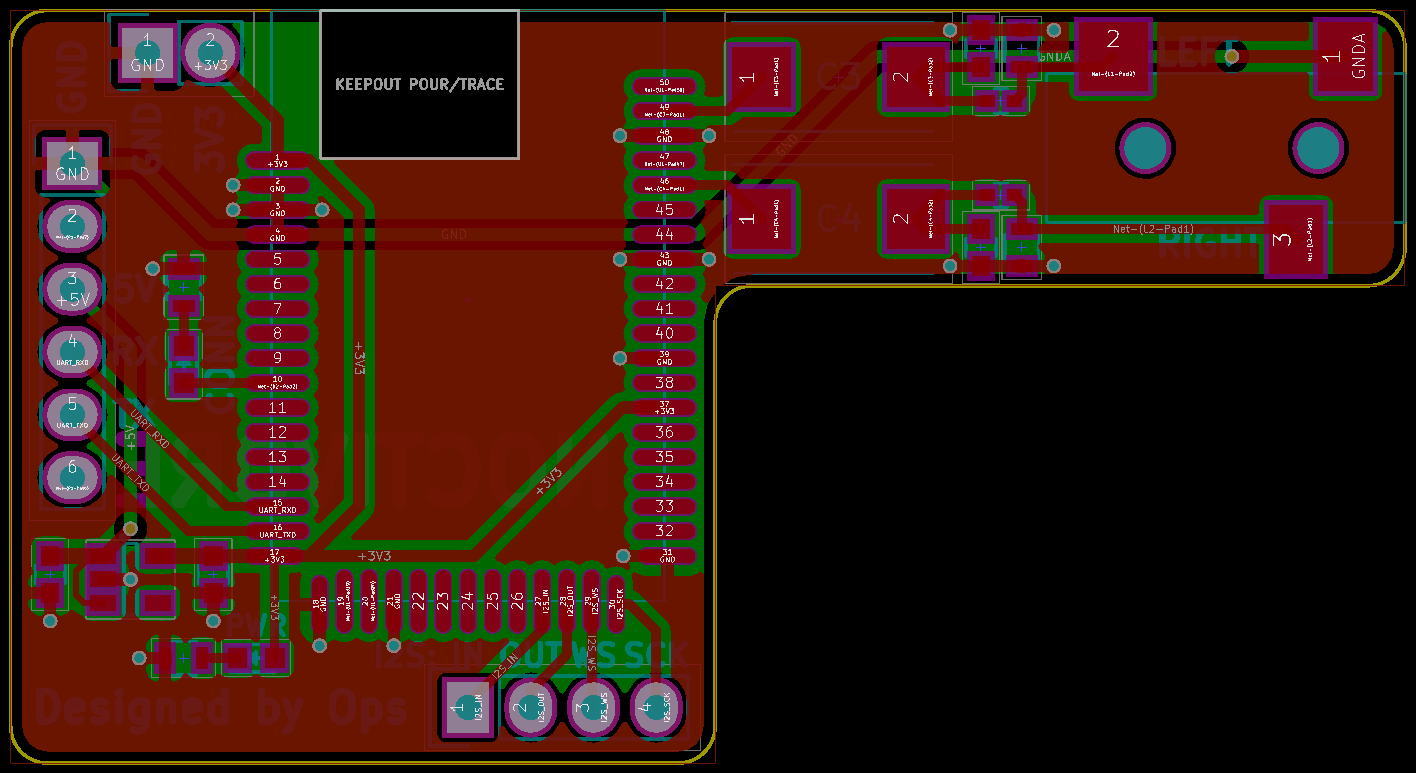Click bottom module pad 27 I2S_IN
Screen dimensions: 1416x773
(x=542, y=602)
